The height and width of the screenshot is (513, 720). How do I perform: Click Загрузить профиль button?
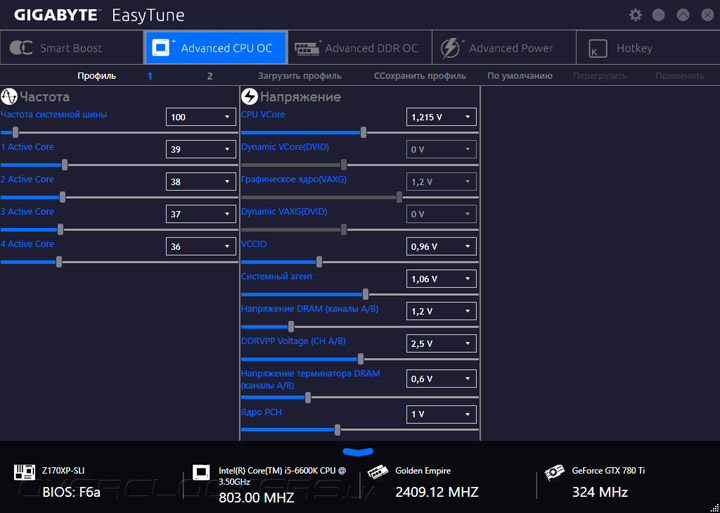point(299,76)
